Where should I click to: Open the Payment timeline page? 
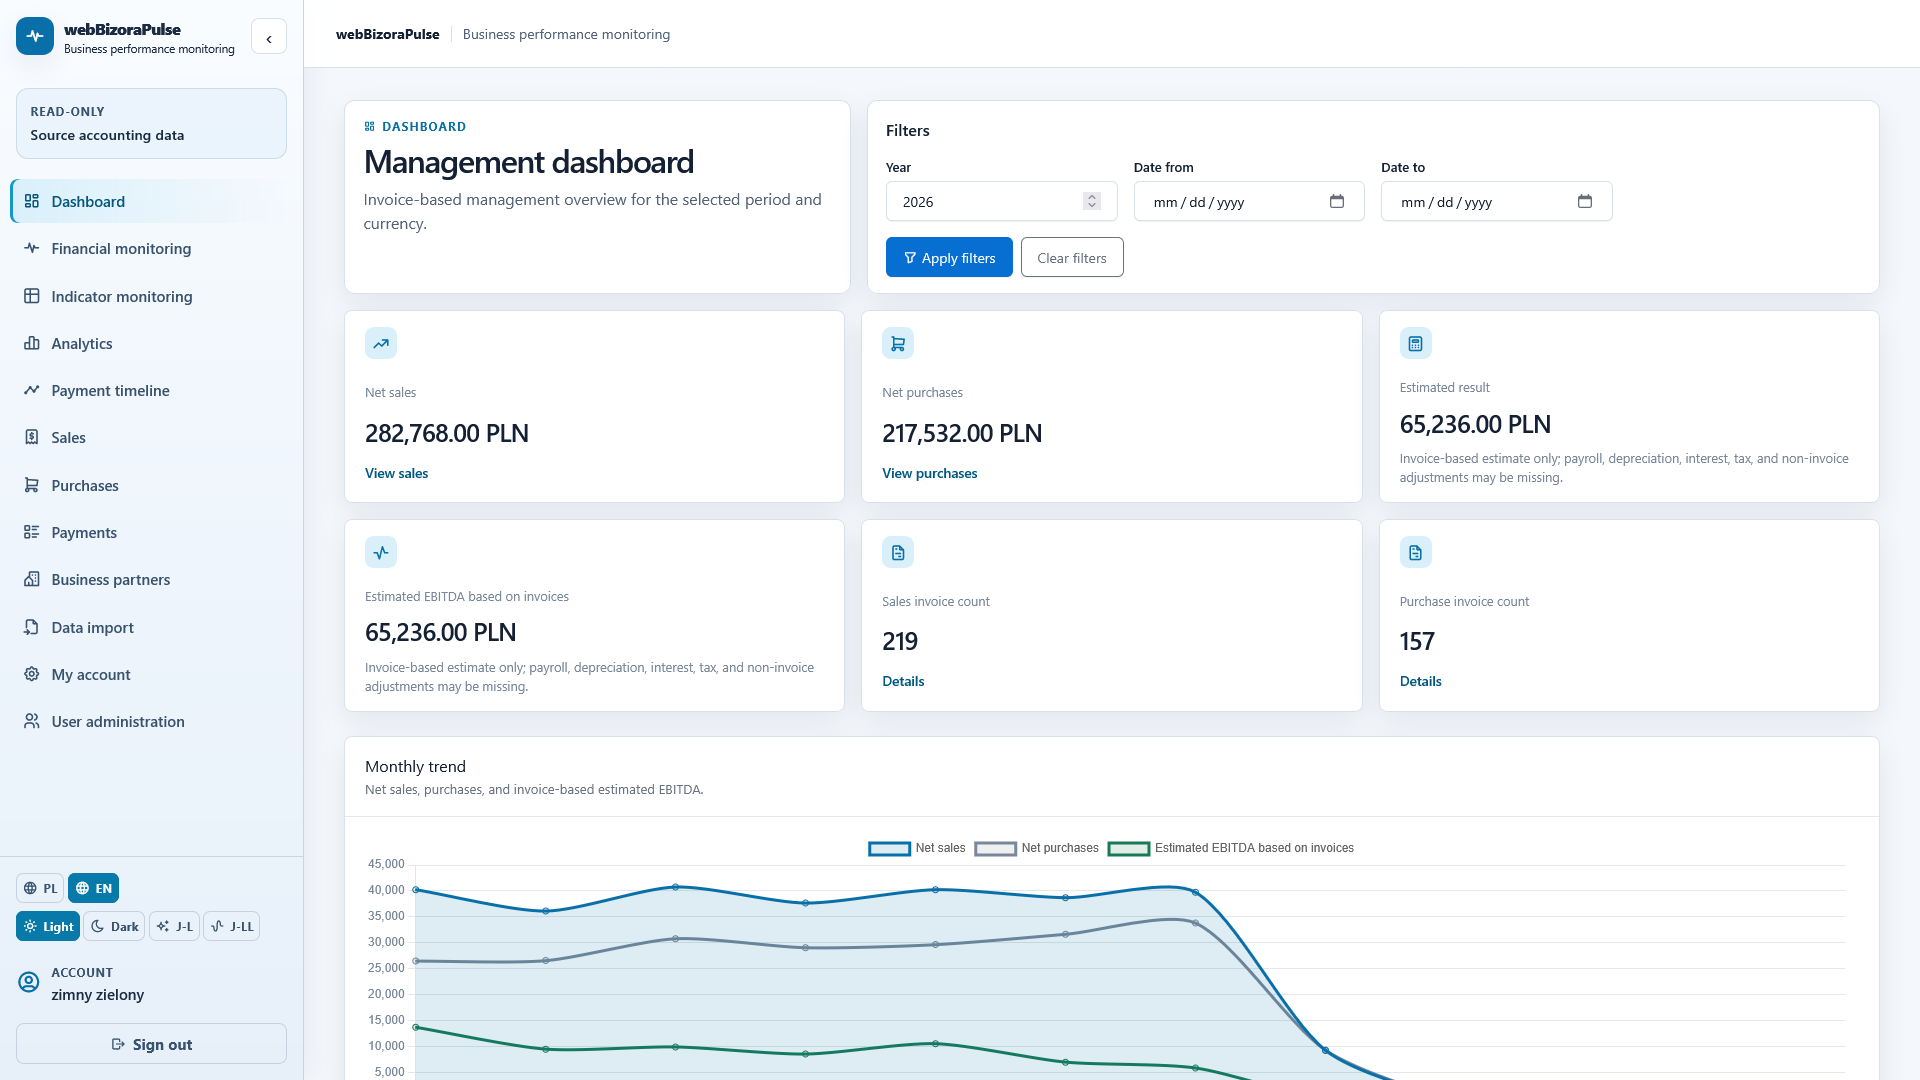(151, 390)
